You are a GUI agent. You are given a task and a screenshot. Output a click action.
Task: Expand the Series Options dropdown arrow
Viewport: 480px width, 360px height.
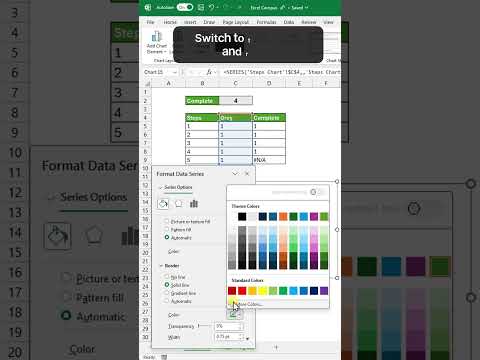161,187
